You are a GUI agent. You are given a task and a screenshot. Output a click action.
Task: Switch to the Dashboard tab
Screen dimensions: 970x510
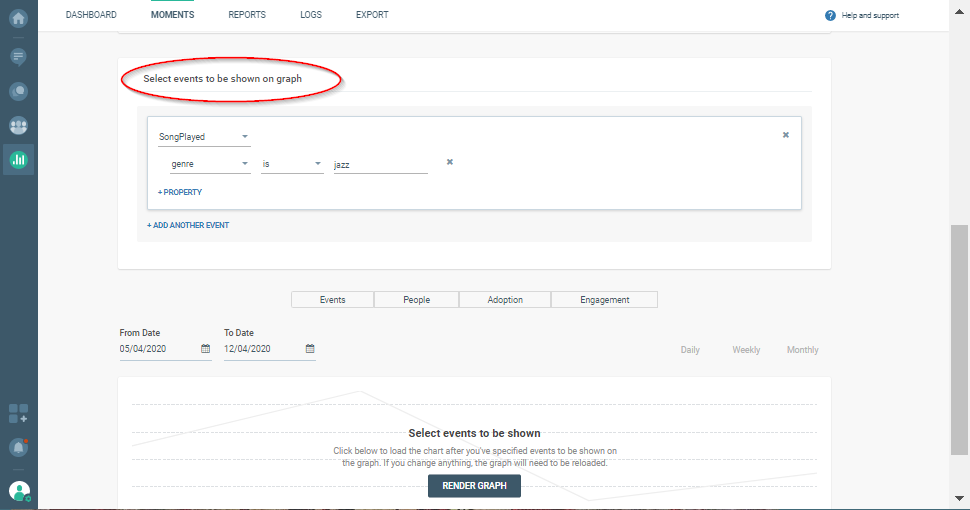click(x=91, y=15)
